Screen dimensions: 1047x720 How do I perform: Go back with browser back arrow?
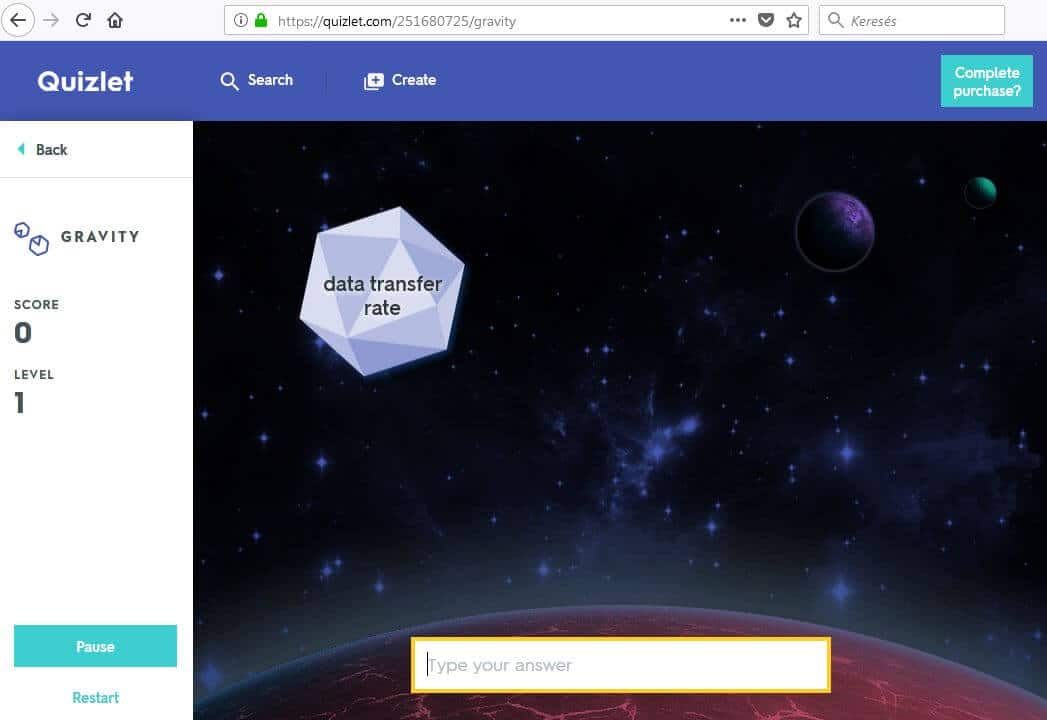(x=18, y=20)
